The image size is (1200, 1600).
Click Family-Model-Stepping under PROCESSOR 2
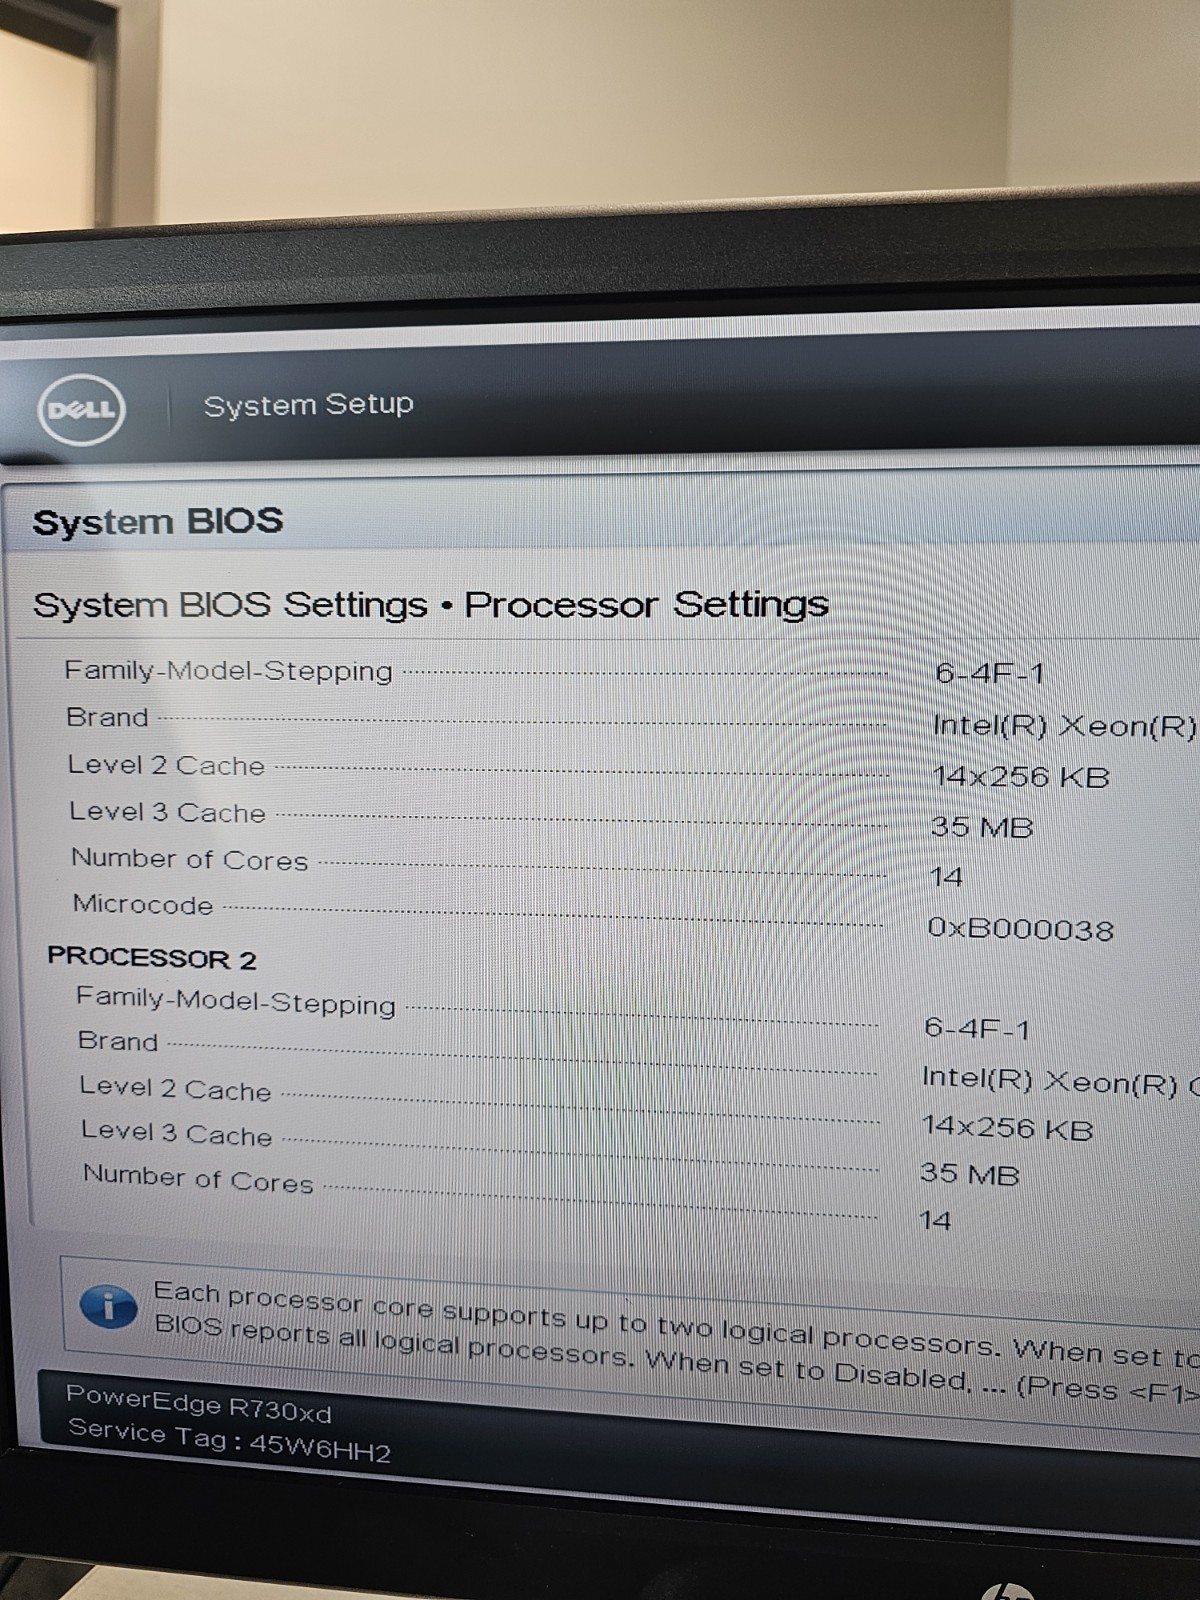[236, 1000]
